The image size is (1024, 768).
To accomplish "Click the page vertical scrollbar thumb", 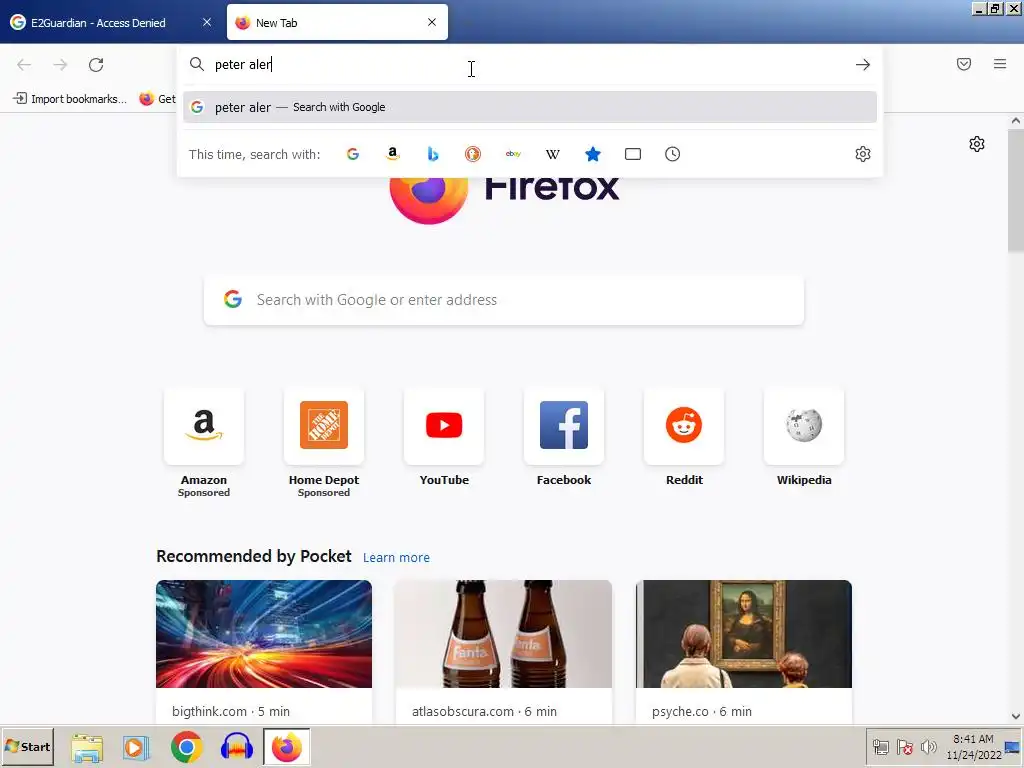I will tap(1016, 191).
